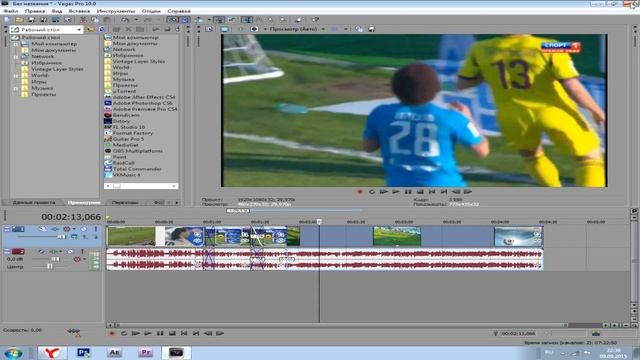Expand the Network node in the folder tree
This screenshot has width=640, height=360.
coord(16,56)
